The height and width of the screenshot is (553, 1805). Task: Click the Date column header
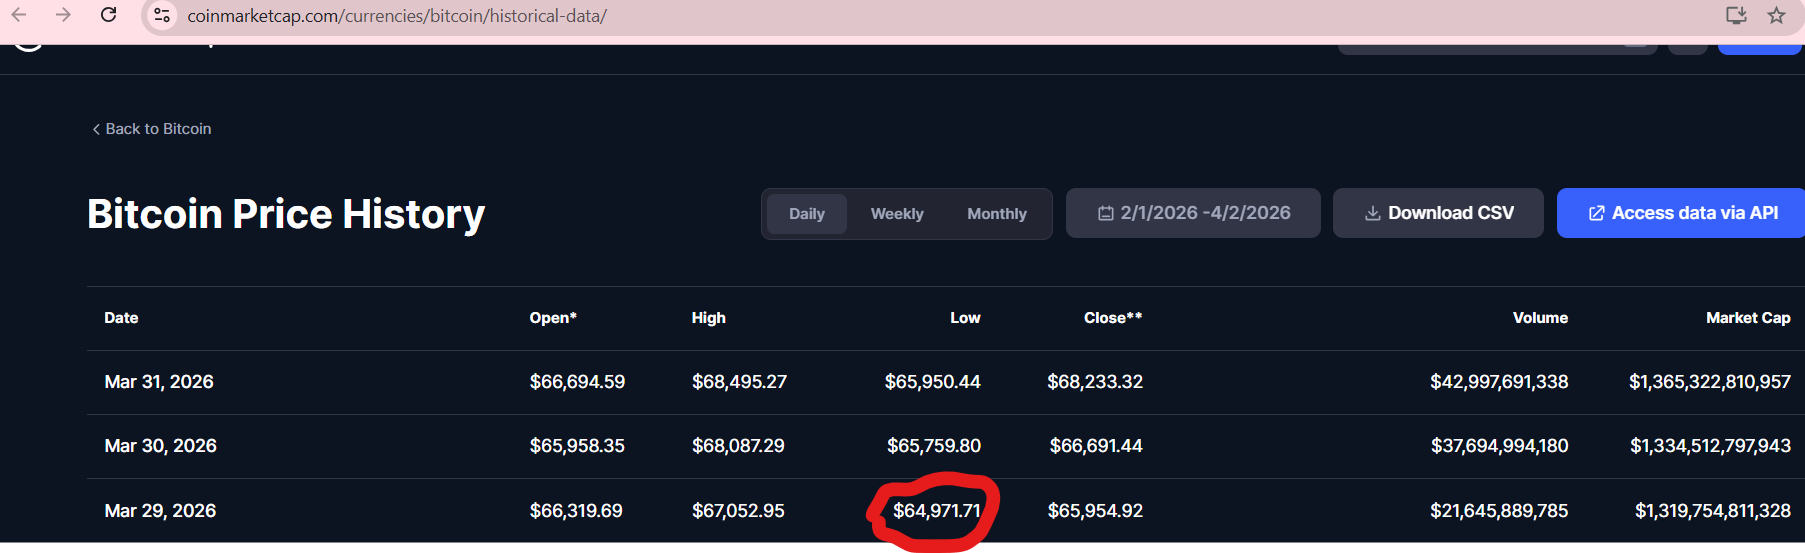click(121, 318)
